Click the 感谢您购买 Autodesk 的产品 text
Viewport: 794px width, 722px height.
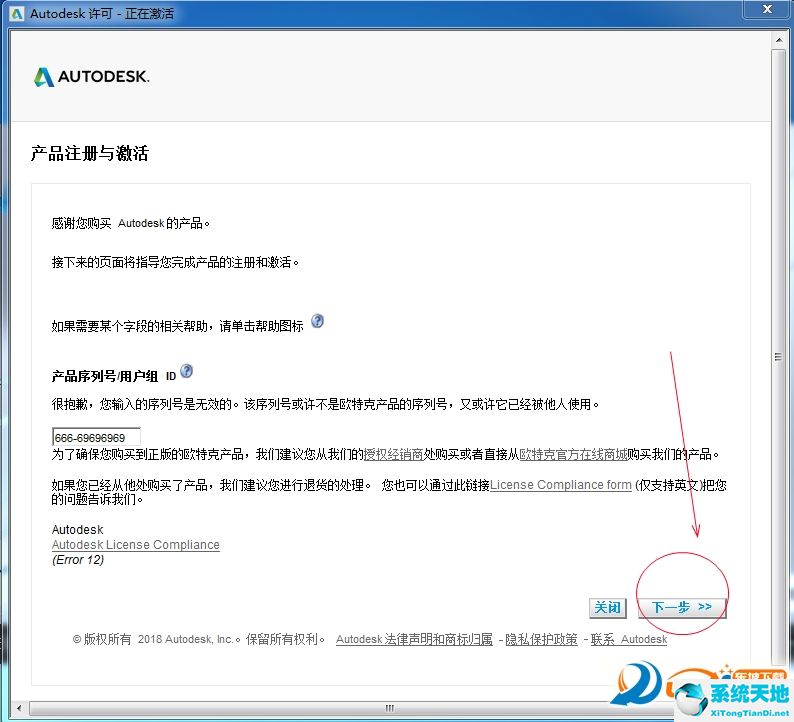pyautogui.click(x=131, y=223)
